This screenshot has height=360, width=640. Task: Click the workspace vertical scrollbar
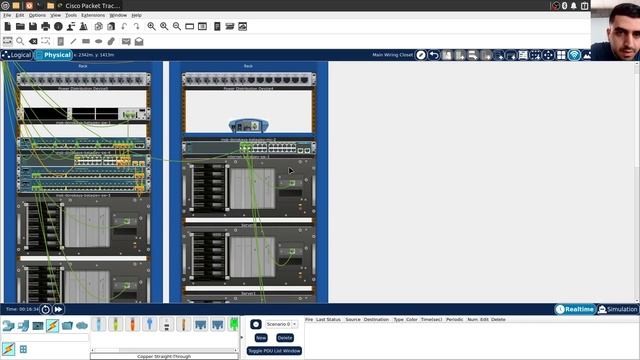pos(637,182)
